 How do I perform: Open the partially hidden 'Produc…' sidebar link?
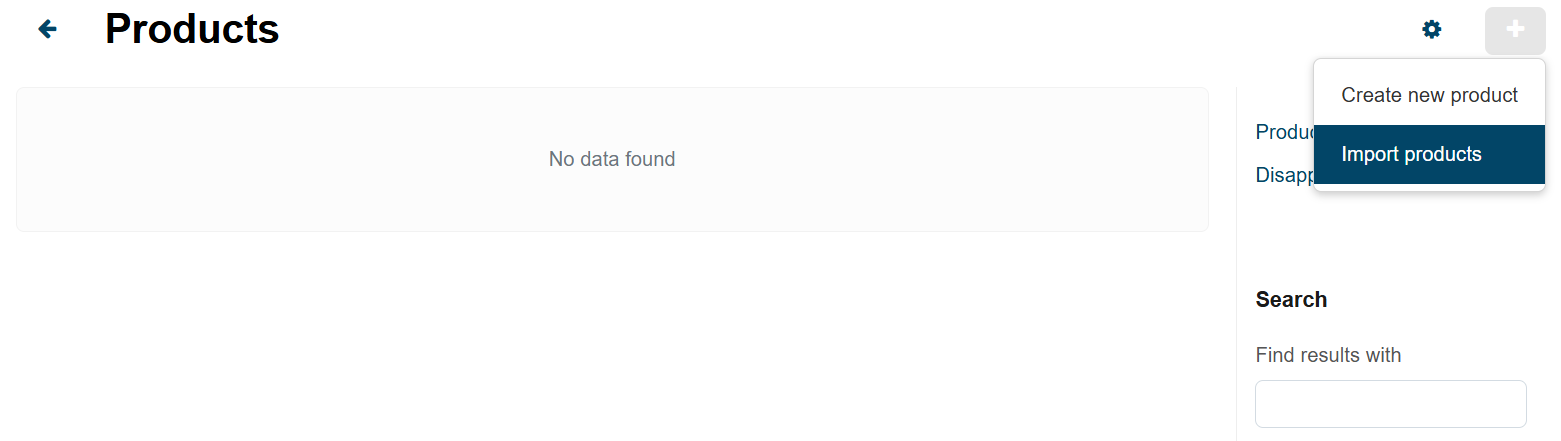click(1284, 132)
